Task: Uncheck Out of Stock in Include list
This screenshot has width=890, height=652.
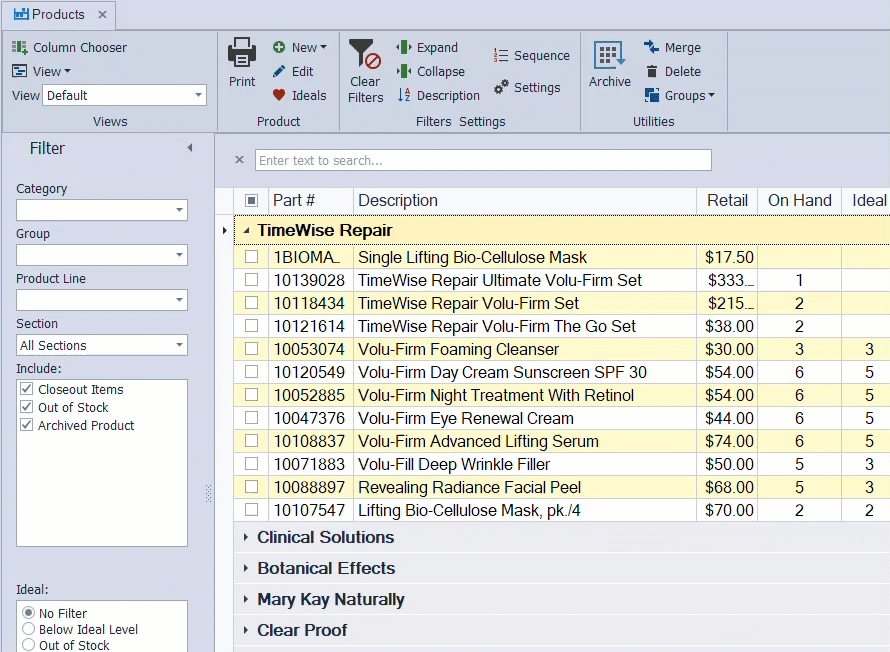Action: [27, 407]
